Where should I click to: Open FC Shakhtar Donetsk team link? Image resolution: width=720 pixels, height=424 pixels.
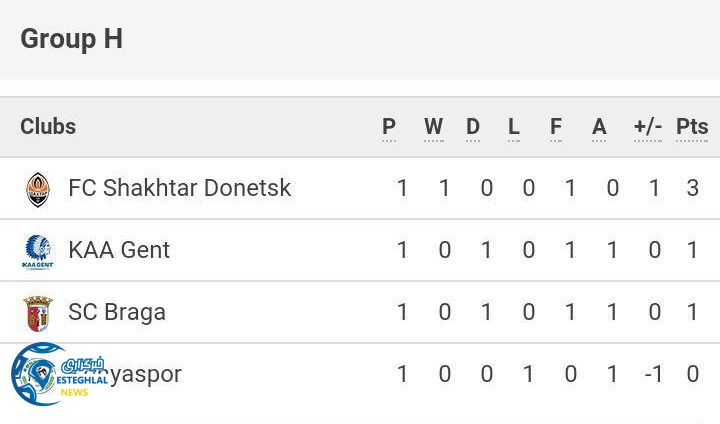coord(180,188)
